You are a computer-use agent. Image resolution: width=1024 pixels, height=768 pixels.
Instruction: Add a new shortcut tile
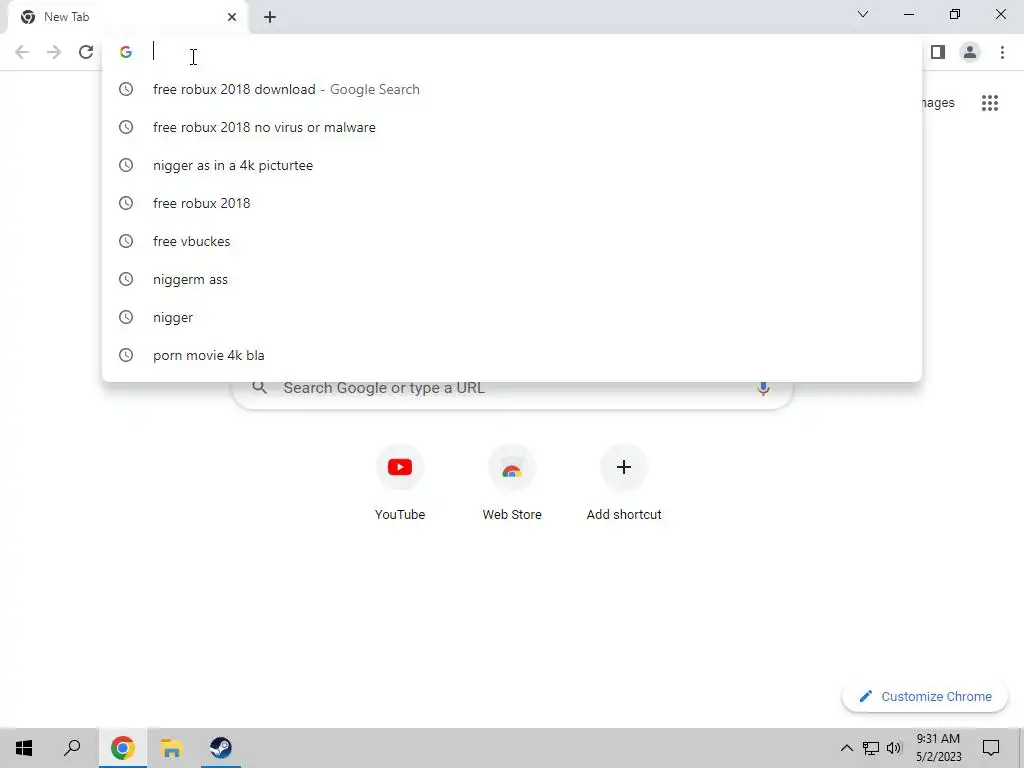[624, 483]
